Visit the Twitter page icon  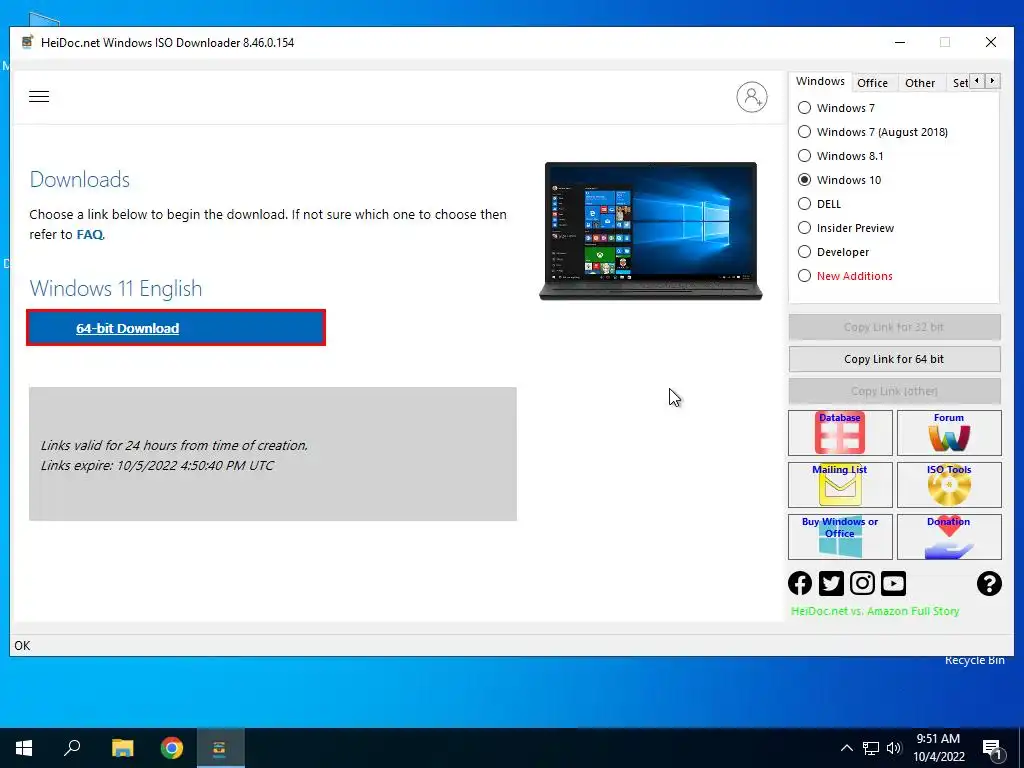pyautogui.click(x=831, y=583)
